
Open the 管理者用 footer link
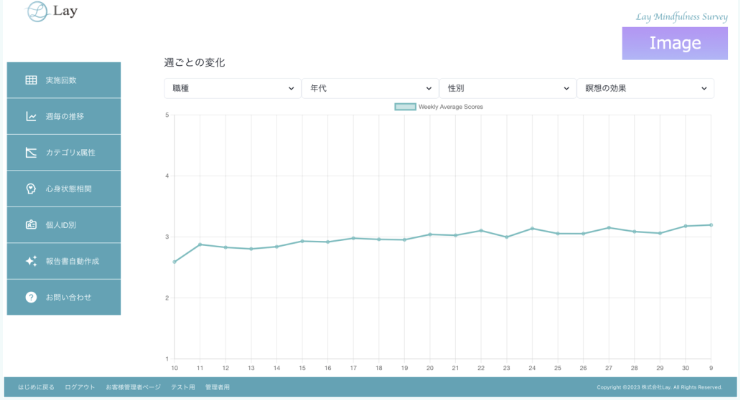tap(217, 387)
